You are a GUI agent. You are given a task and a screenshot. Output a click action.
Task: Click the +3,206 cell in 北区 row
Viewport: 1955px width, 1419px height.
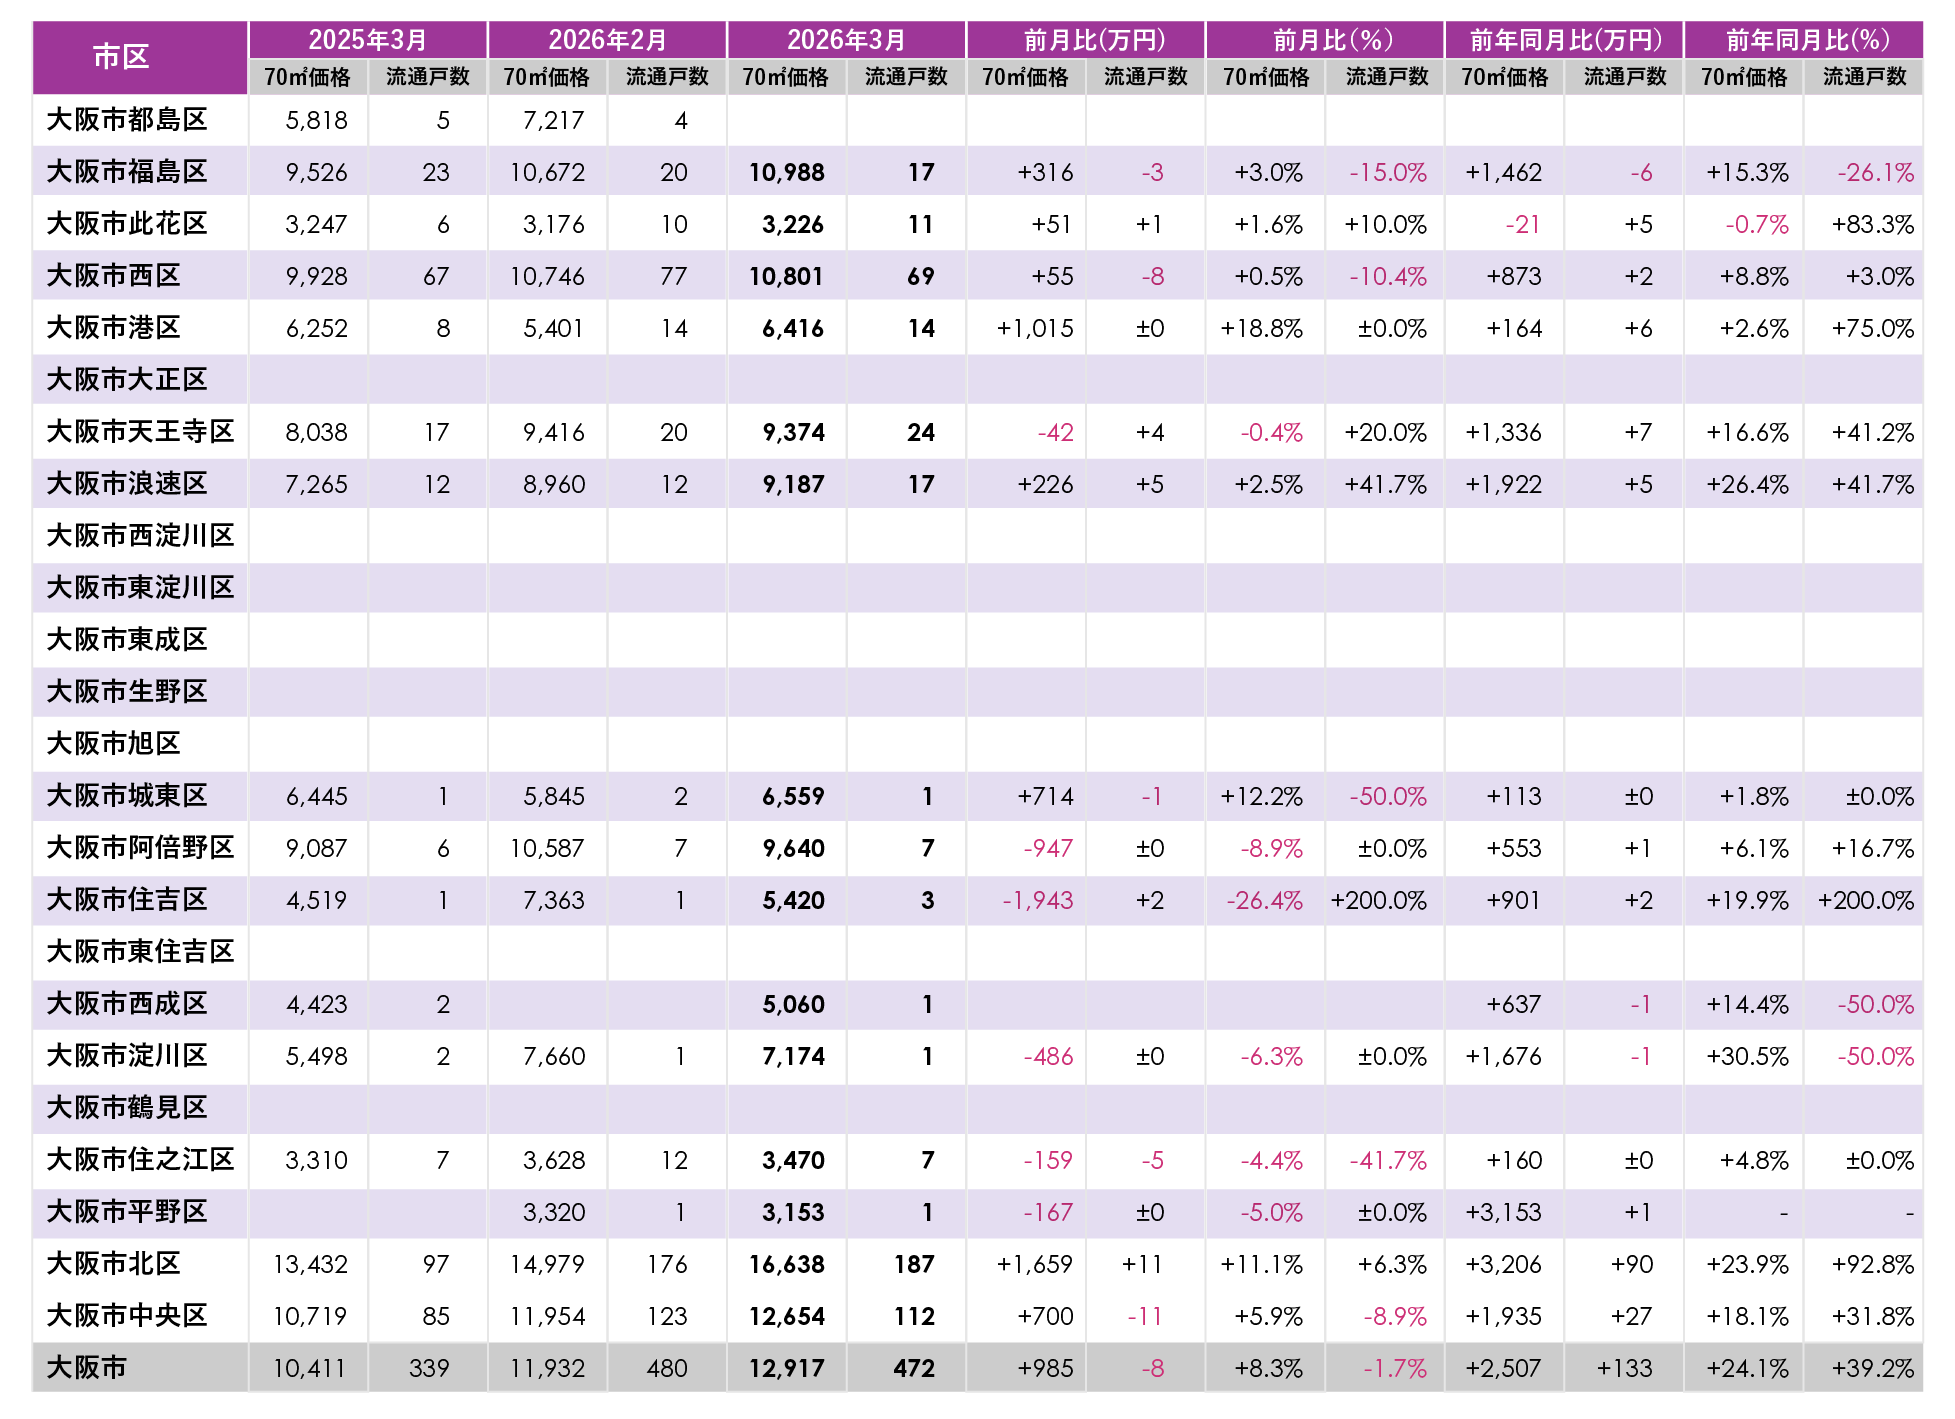(x=1503, y=1264)
